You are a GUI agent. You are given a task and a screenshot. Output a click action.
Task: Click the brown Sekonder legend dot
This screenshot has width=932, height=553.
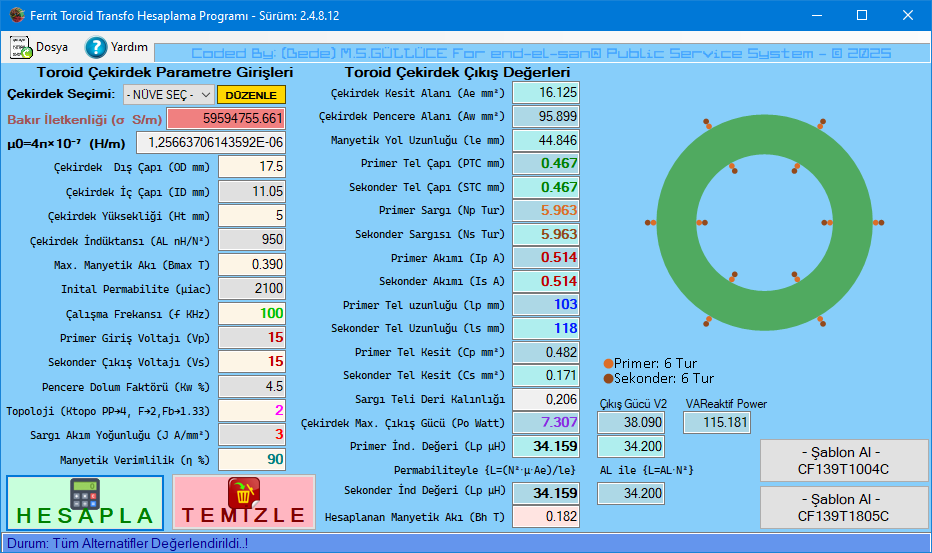(x=608, y=379)
